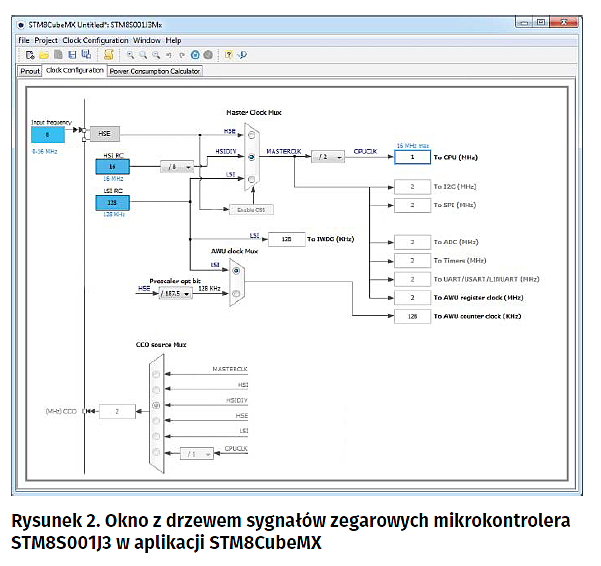Click the New Project toolbar icon
This screenshot has height=566, width=601.
[x=30, y=55]
